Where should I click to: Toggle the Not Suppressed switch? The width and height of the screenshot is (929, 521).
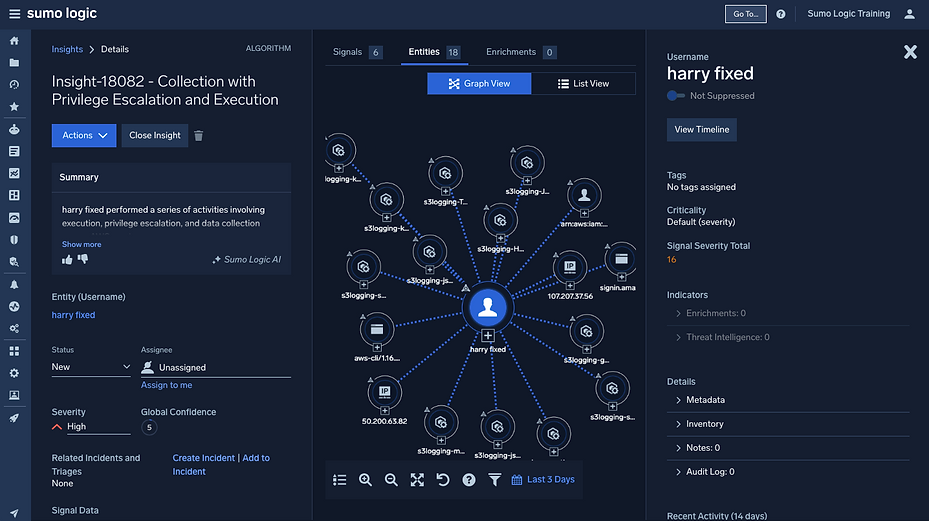tap(675, 95)
